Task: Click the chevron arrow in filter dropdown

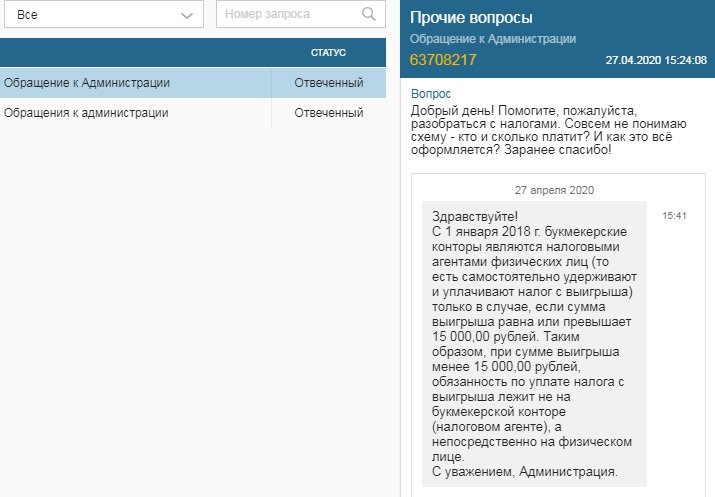Action: click(x=186, y=16)
